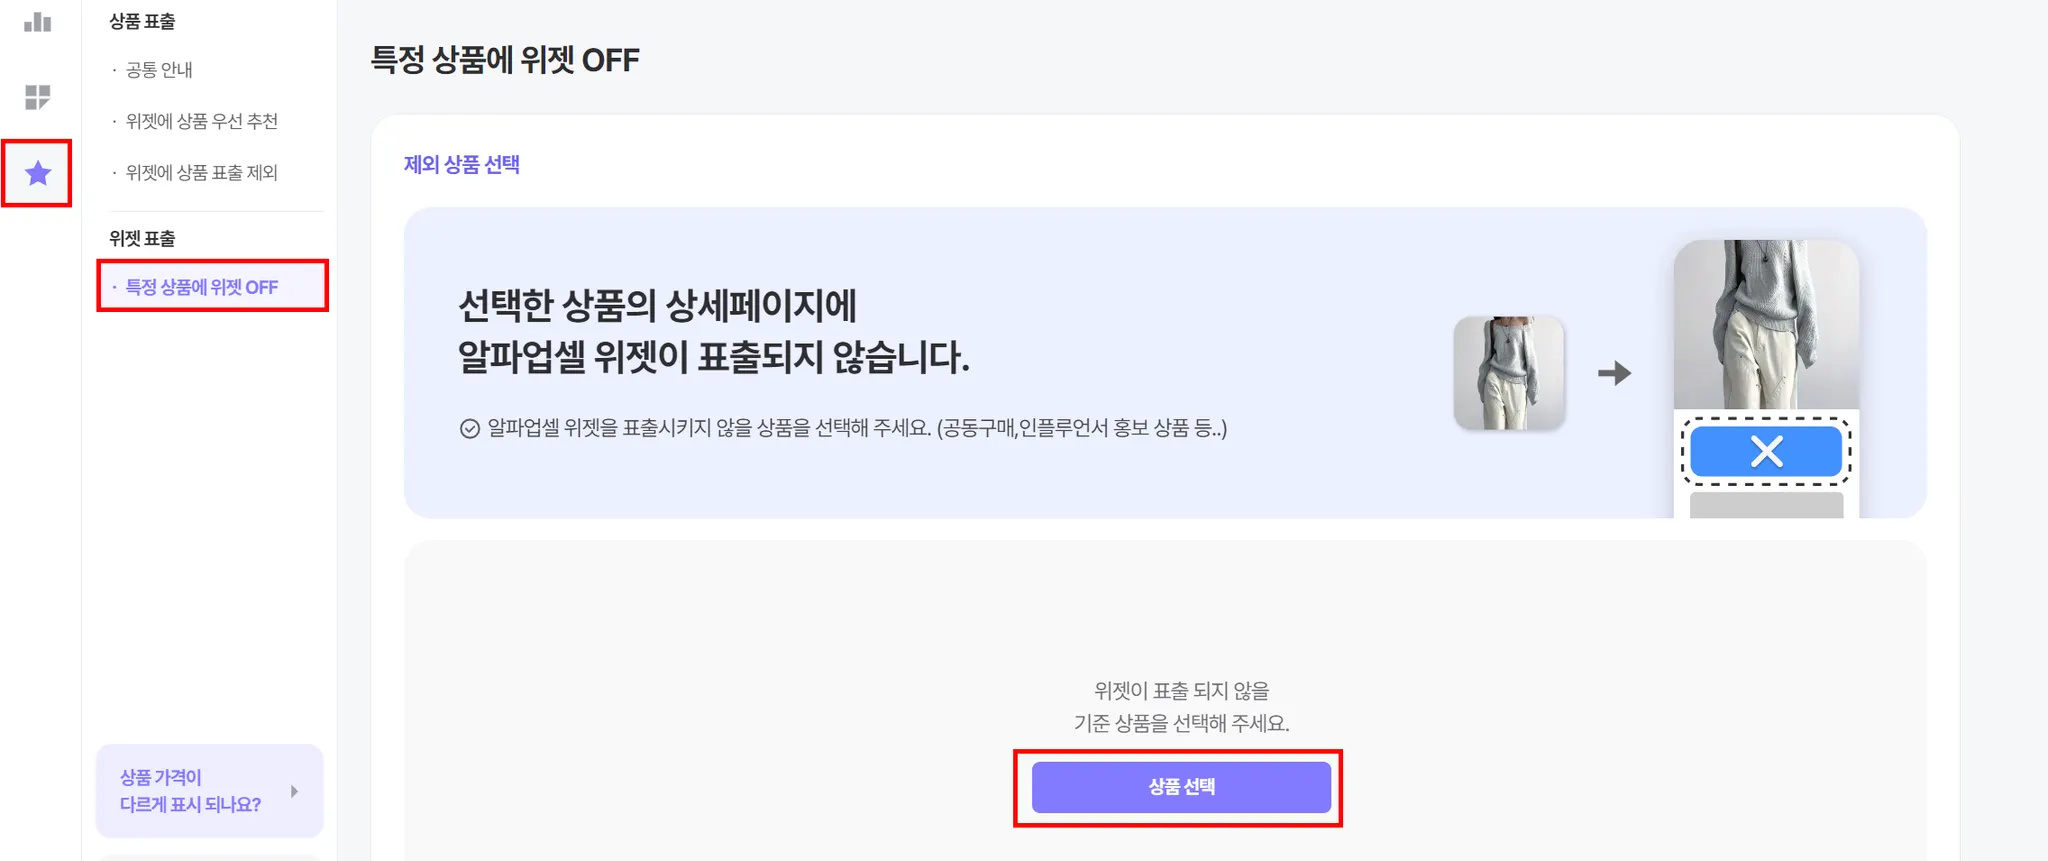This screenshot has width=2048, height=861.
Task: Click the 상품 표출 section header
Action: tap(142, 21)
